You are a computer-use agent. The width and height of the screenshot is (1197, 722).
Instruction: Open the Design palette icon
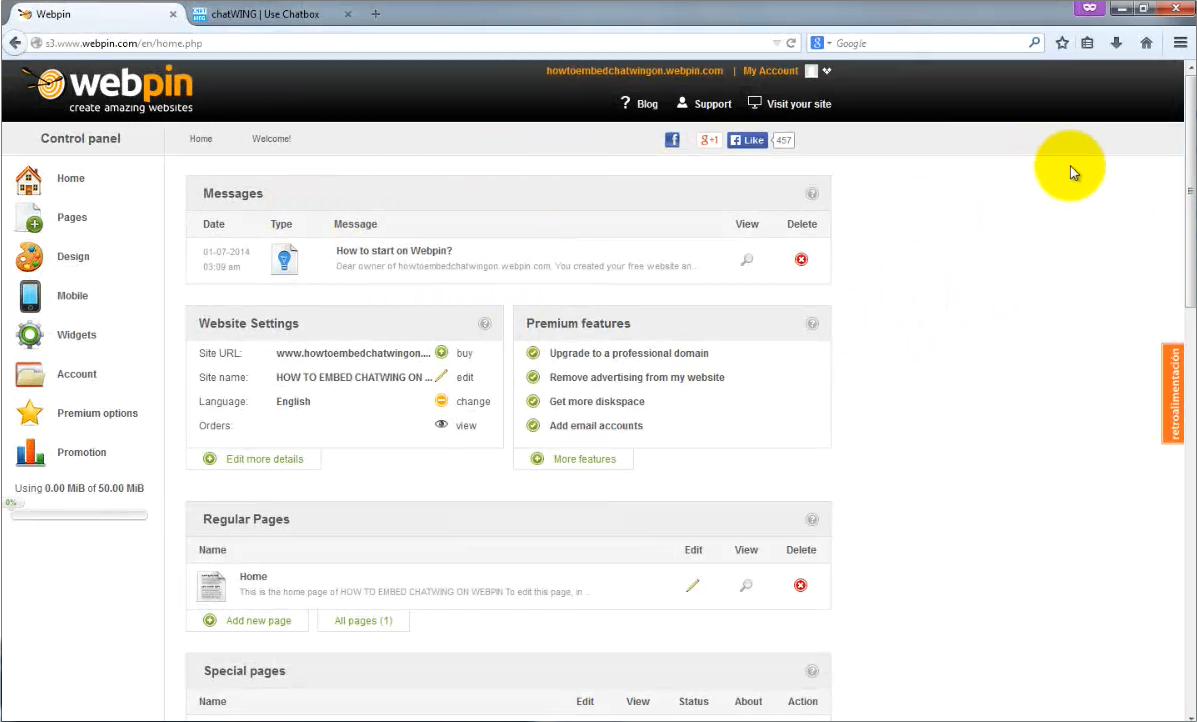tap(29, 257)
